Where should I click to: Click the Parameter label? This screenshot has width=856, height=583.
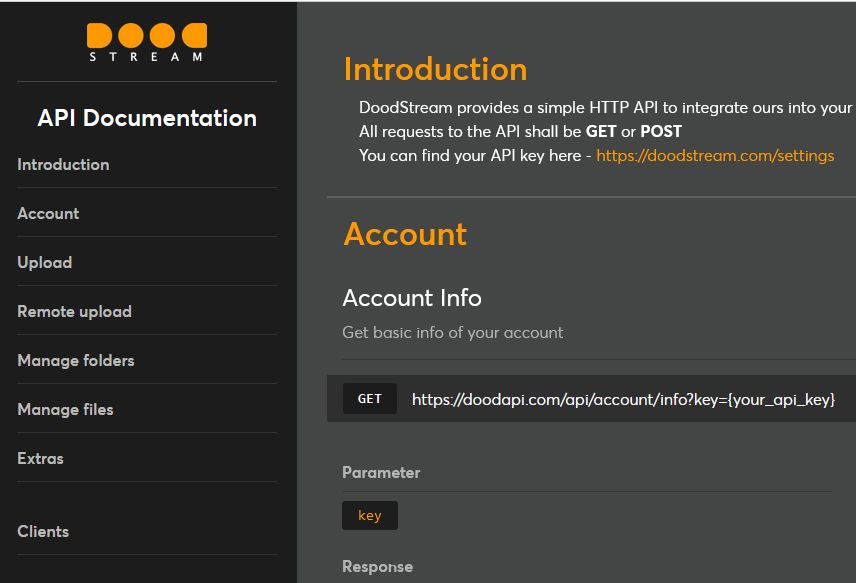click(381, 473)
